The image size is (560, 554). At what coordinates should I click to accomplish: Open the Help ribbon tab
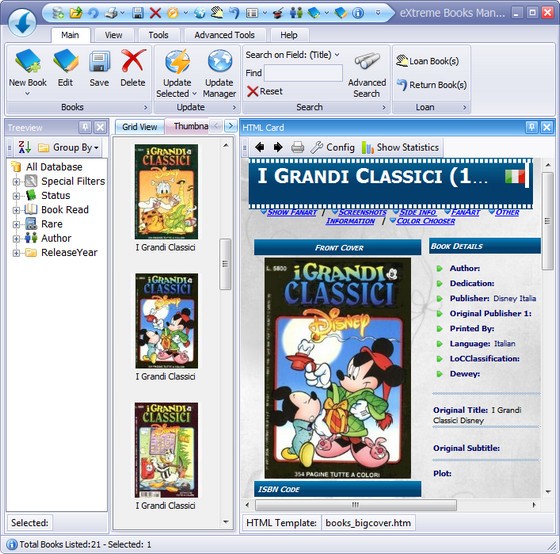click(289, 35)
